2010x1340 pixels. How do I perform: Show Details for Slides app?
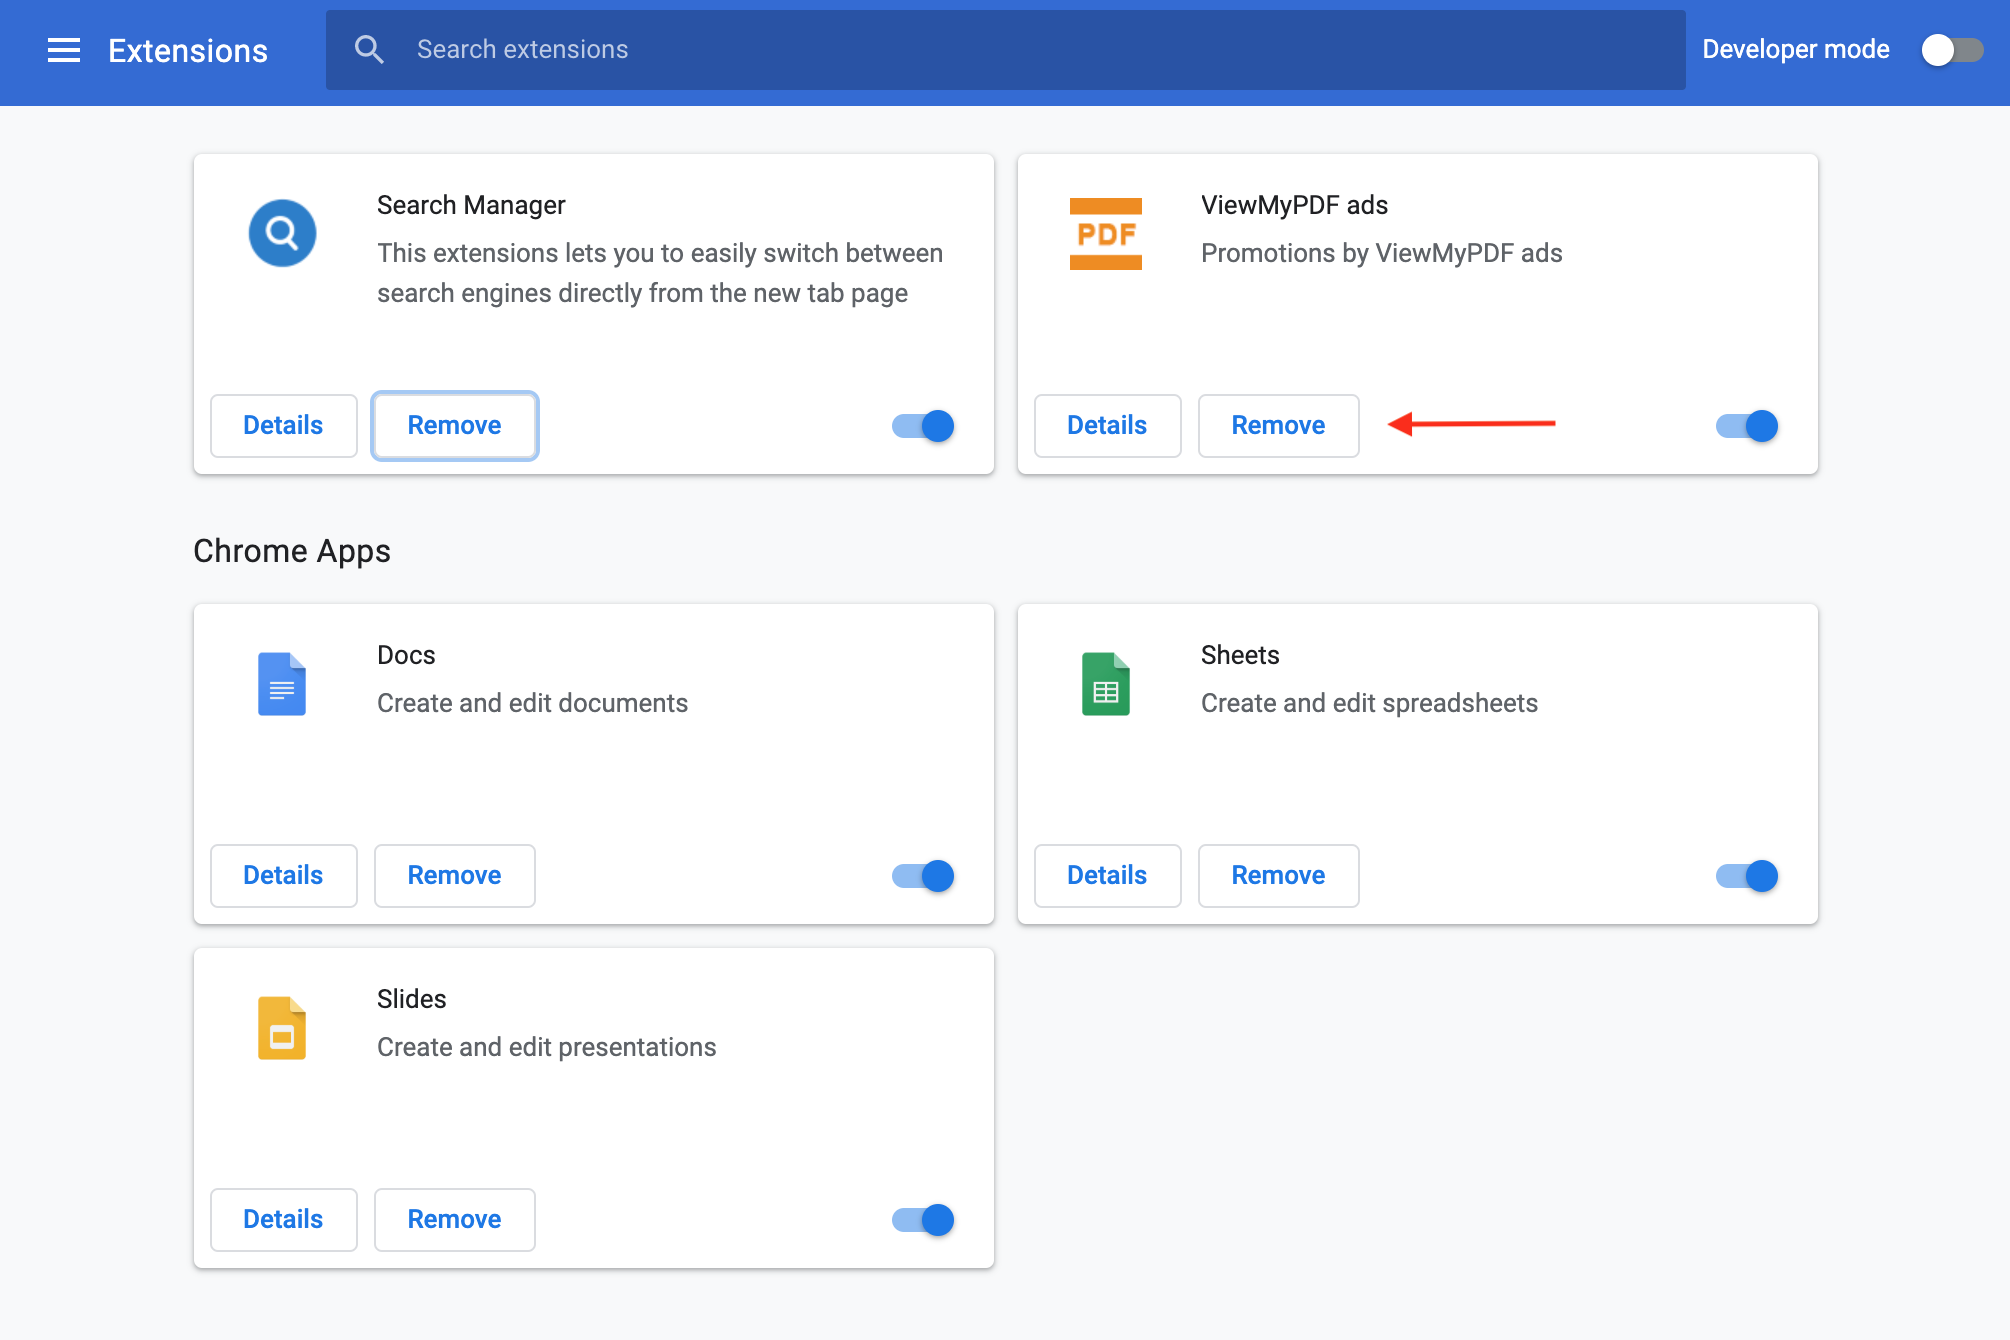[283, 1220]
